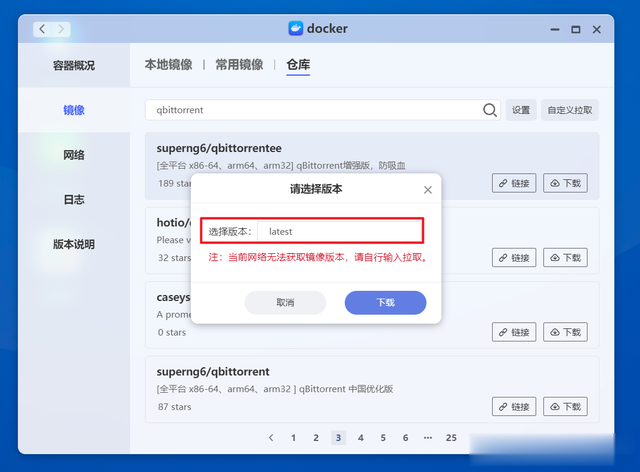Go to results page 5

(383, 438)
